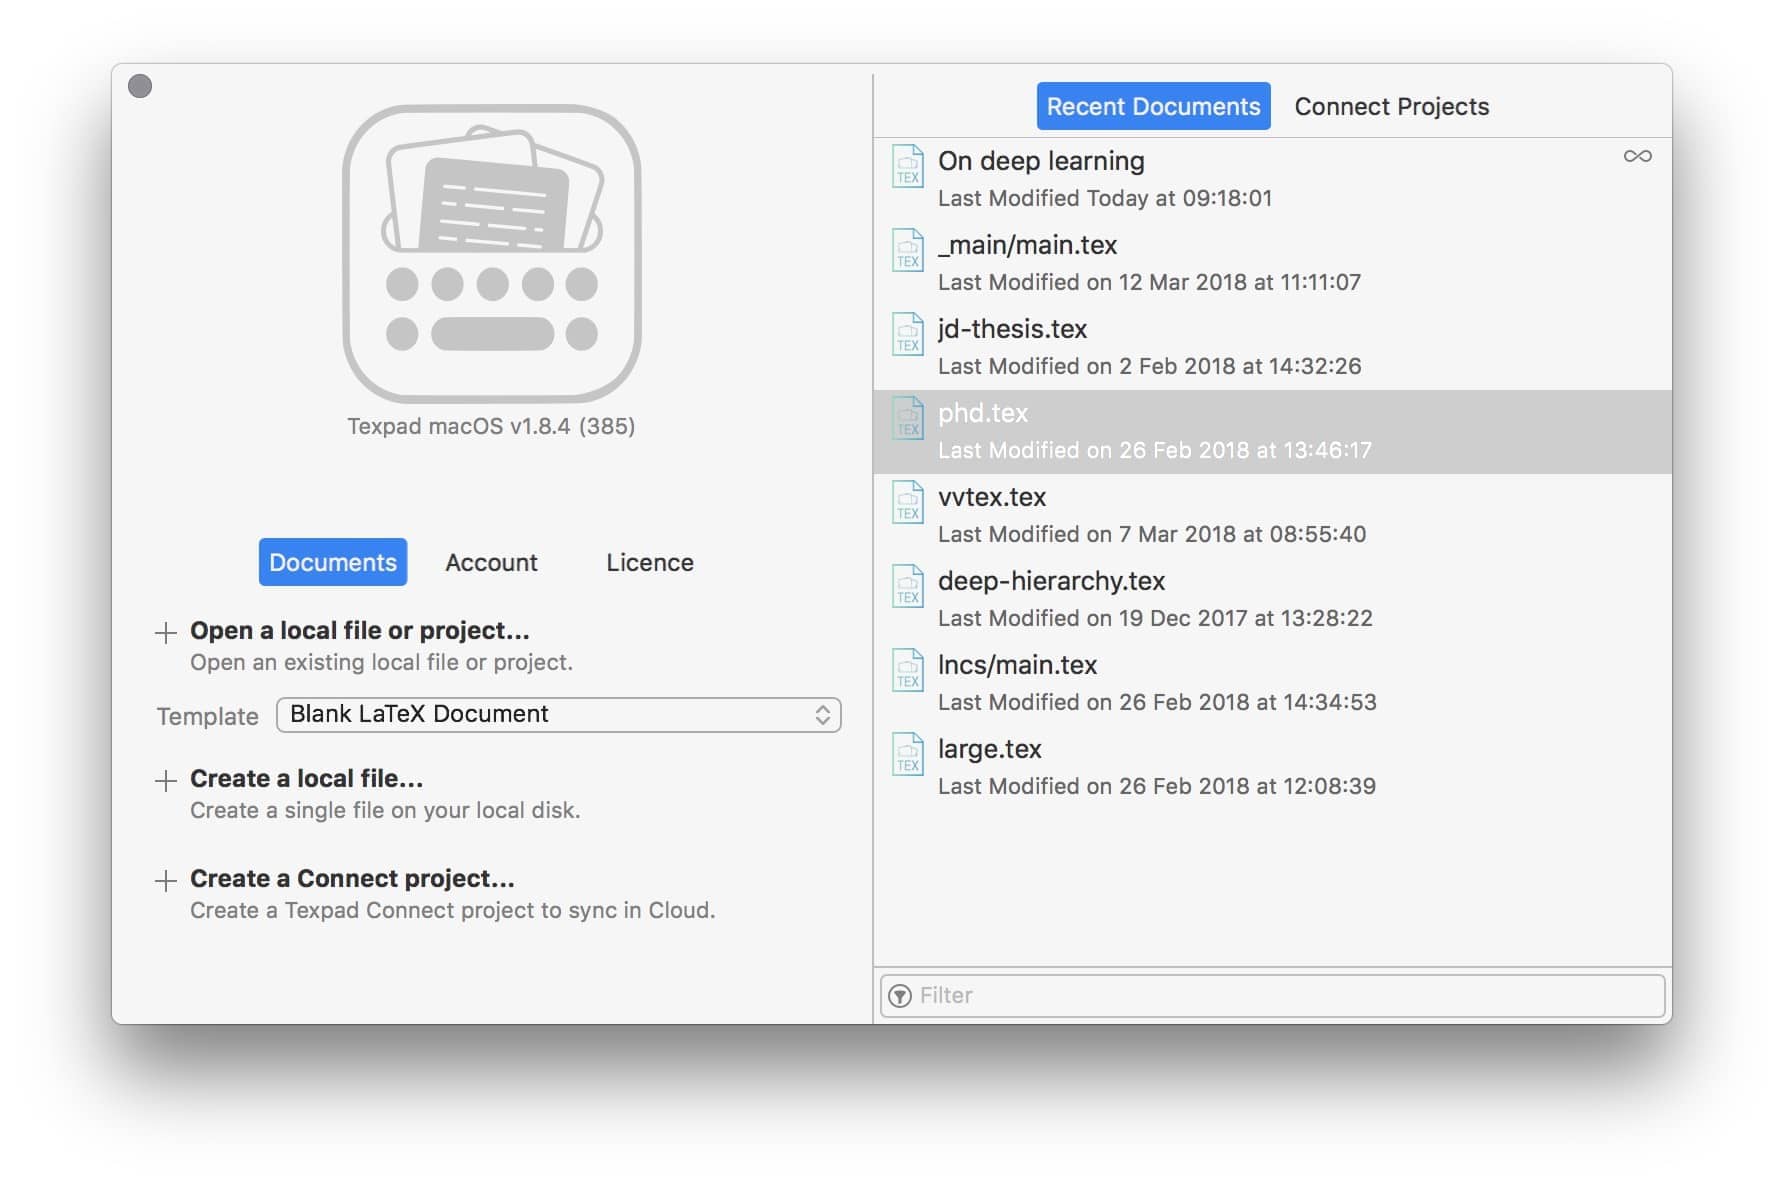Click the TEX file icon for _main/main.tex
The height and width of the screenshot is (1184, 1784).
click(x=907, y=250)
